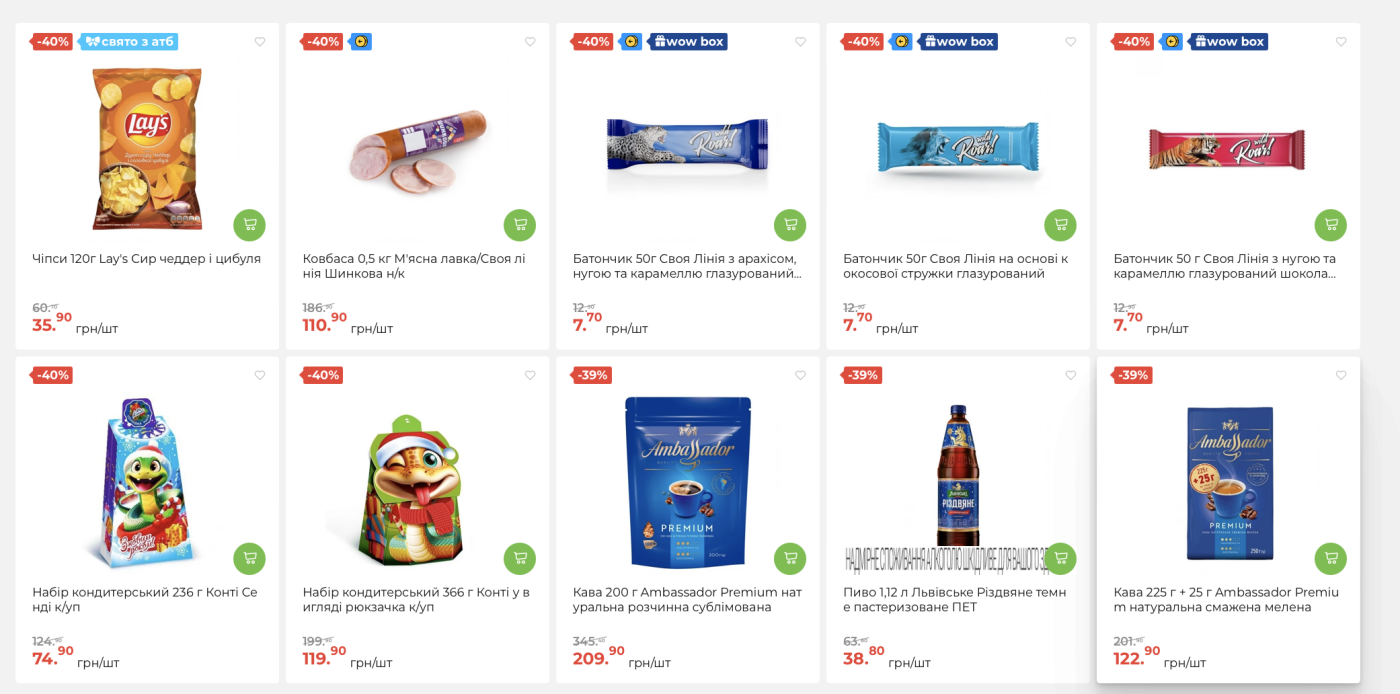
Task: Click the -39% badge on beer card
Action: 861,376
